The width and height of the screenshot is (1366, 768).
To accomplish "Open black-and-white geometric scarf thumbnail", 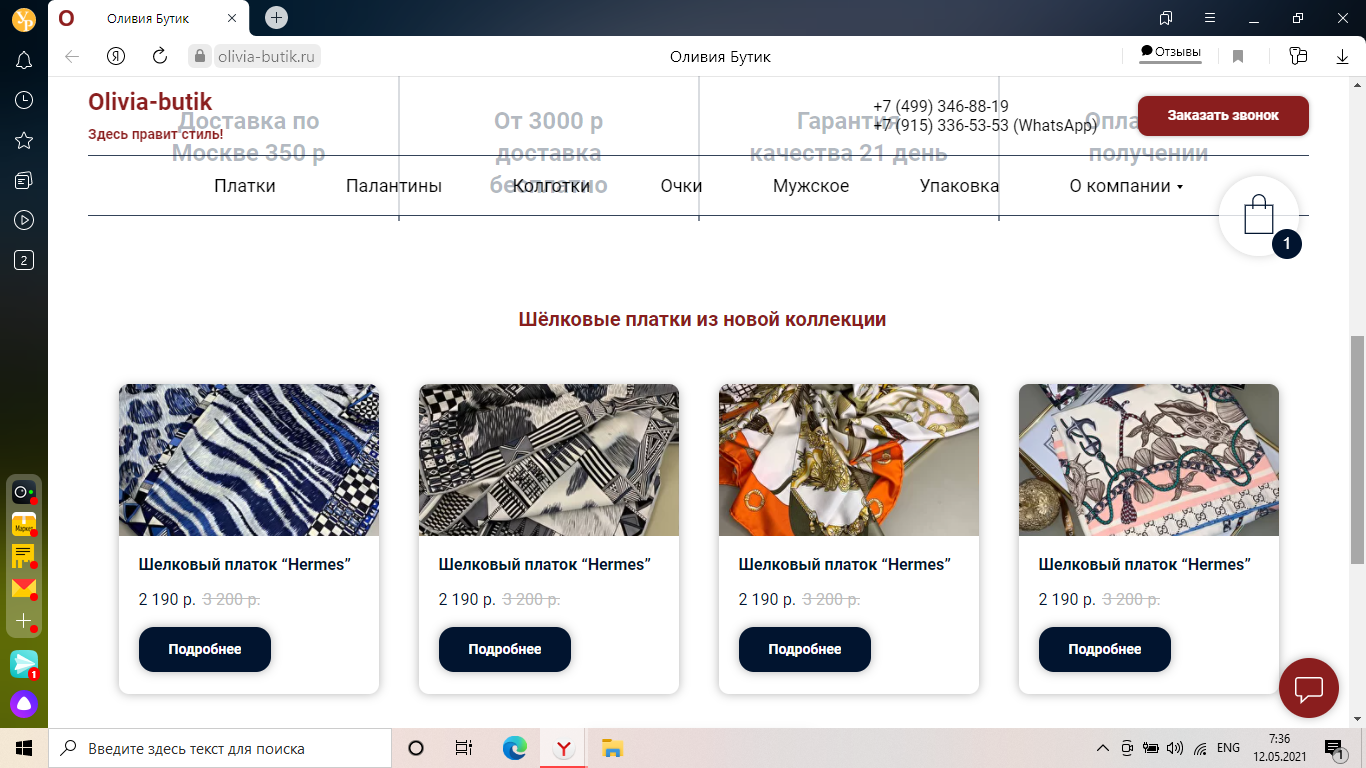I will pyautogui.click(x=549, y=460).
